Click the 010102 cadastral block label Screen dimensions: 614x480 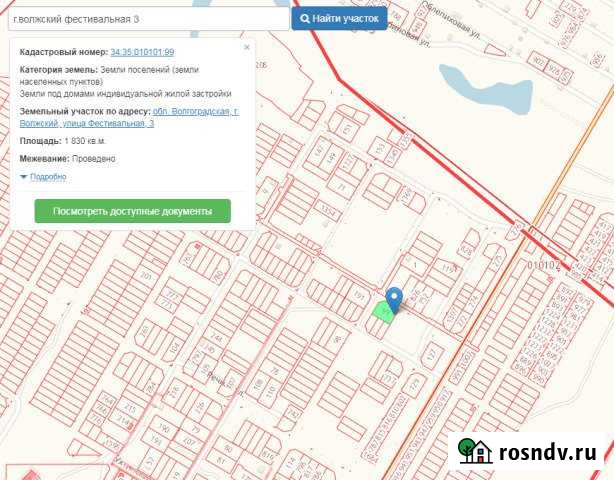pyautogui.click(x=548, y=266)
